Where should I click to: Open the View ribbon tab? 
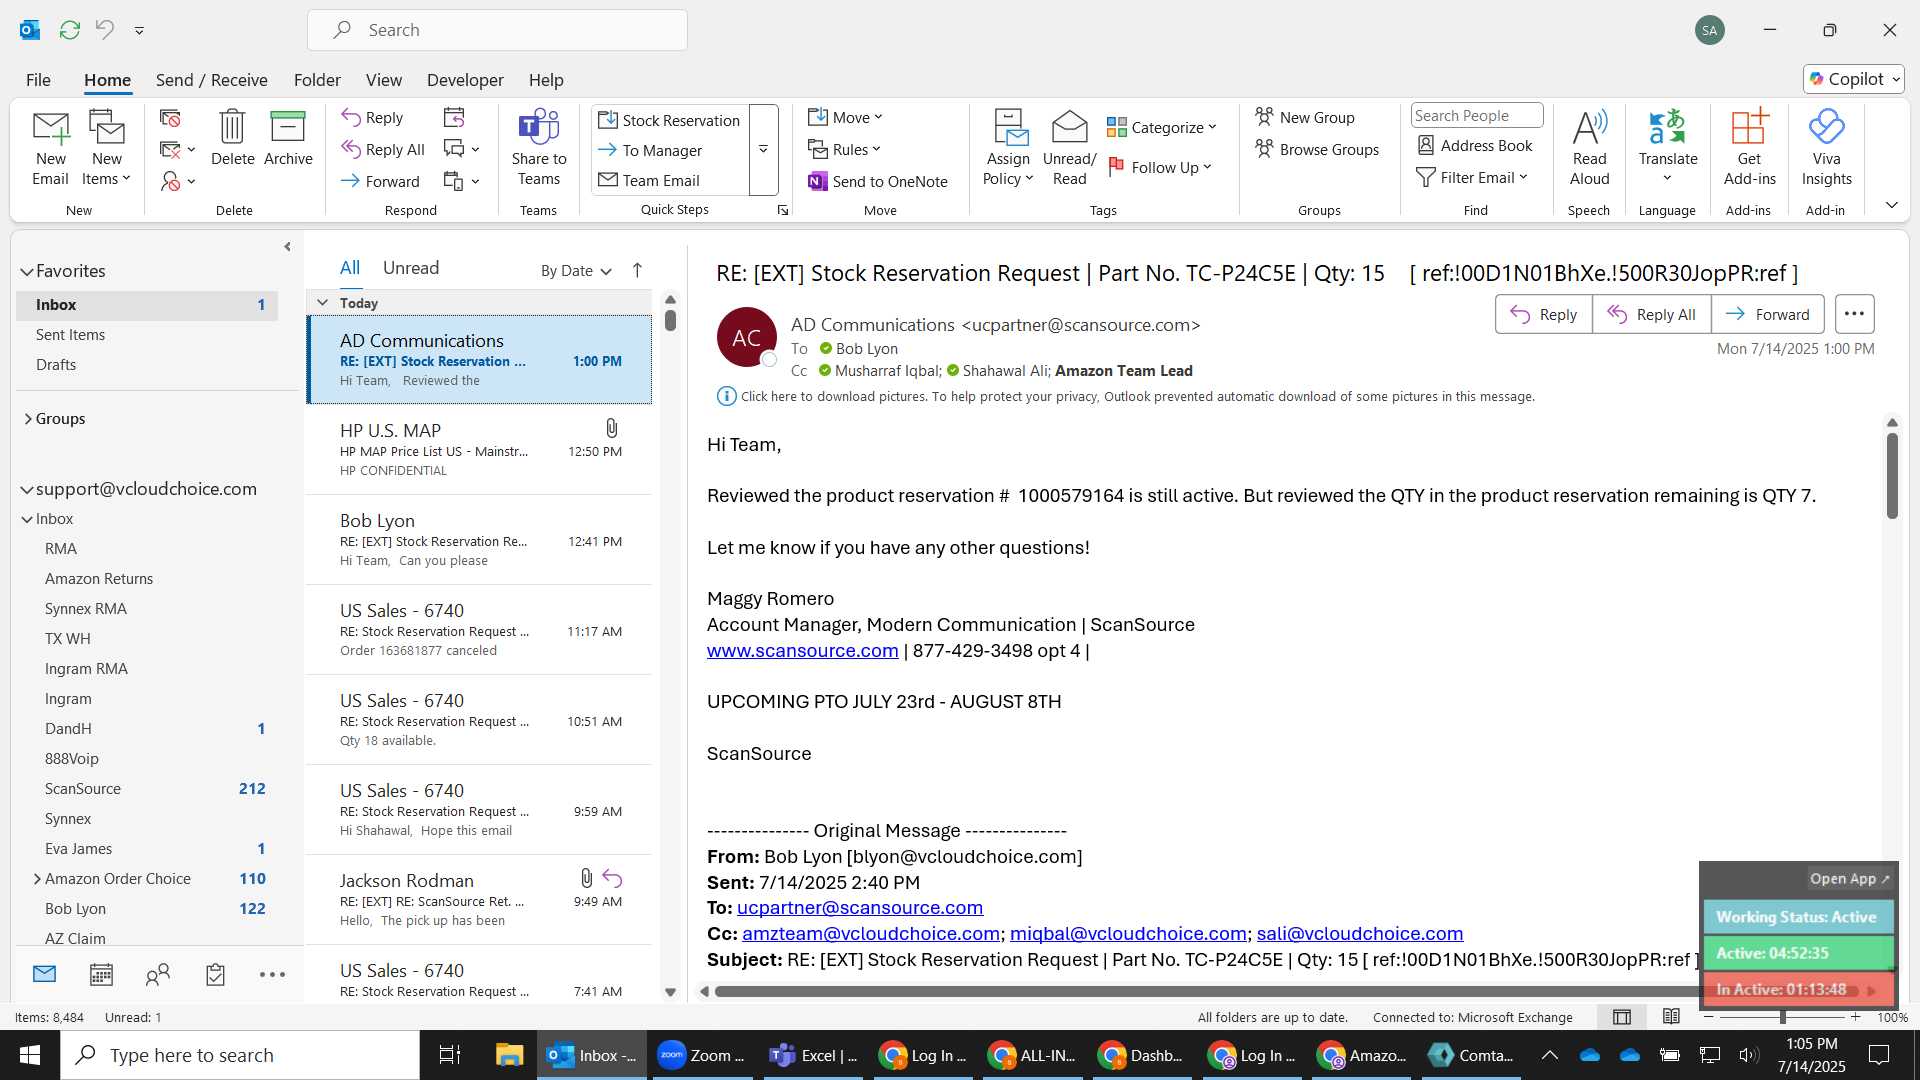point(384,80)
